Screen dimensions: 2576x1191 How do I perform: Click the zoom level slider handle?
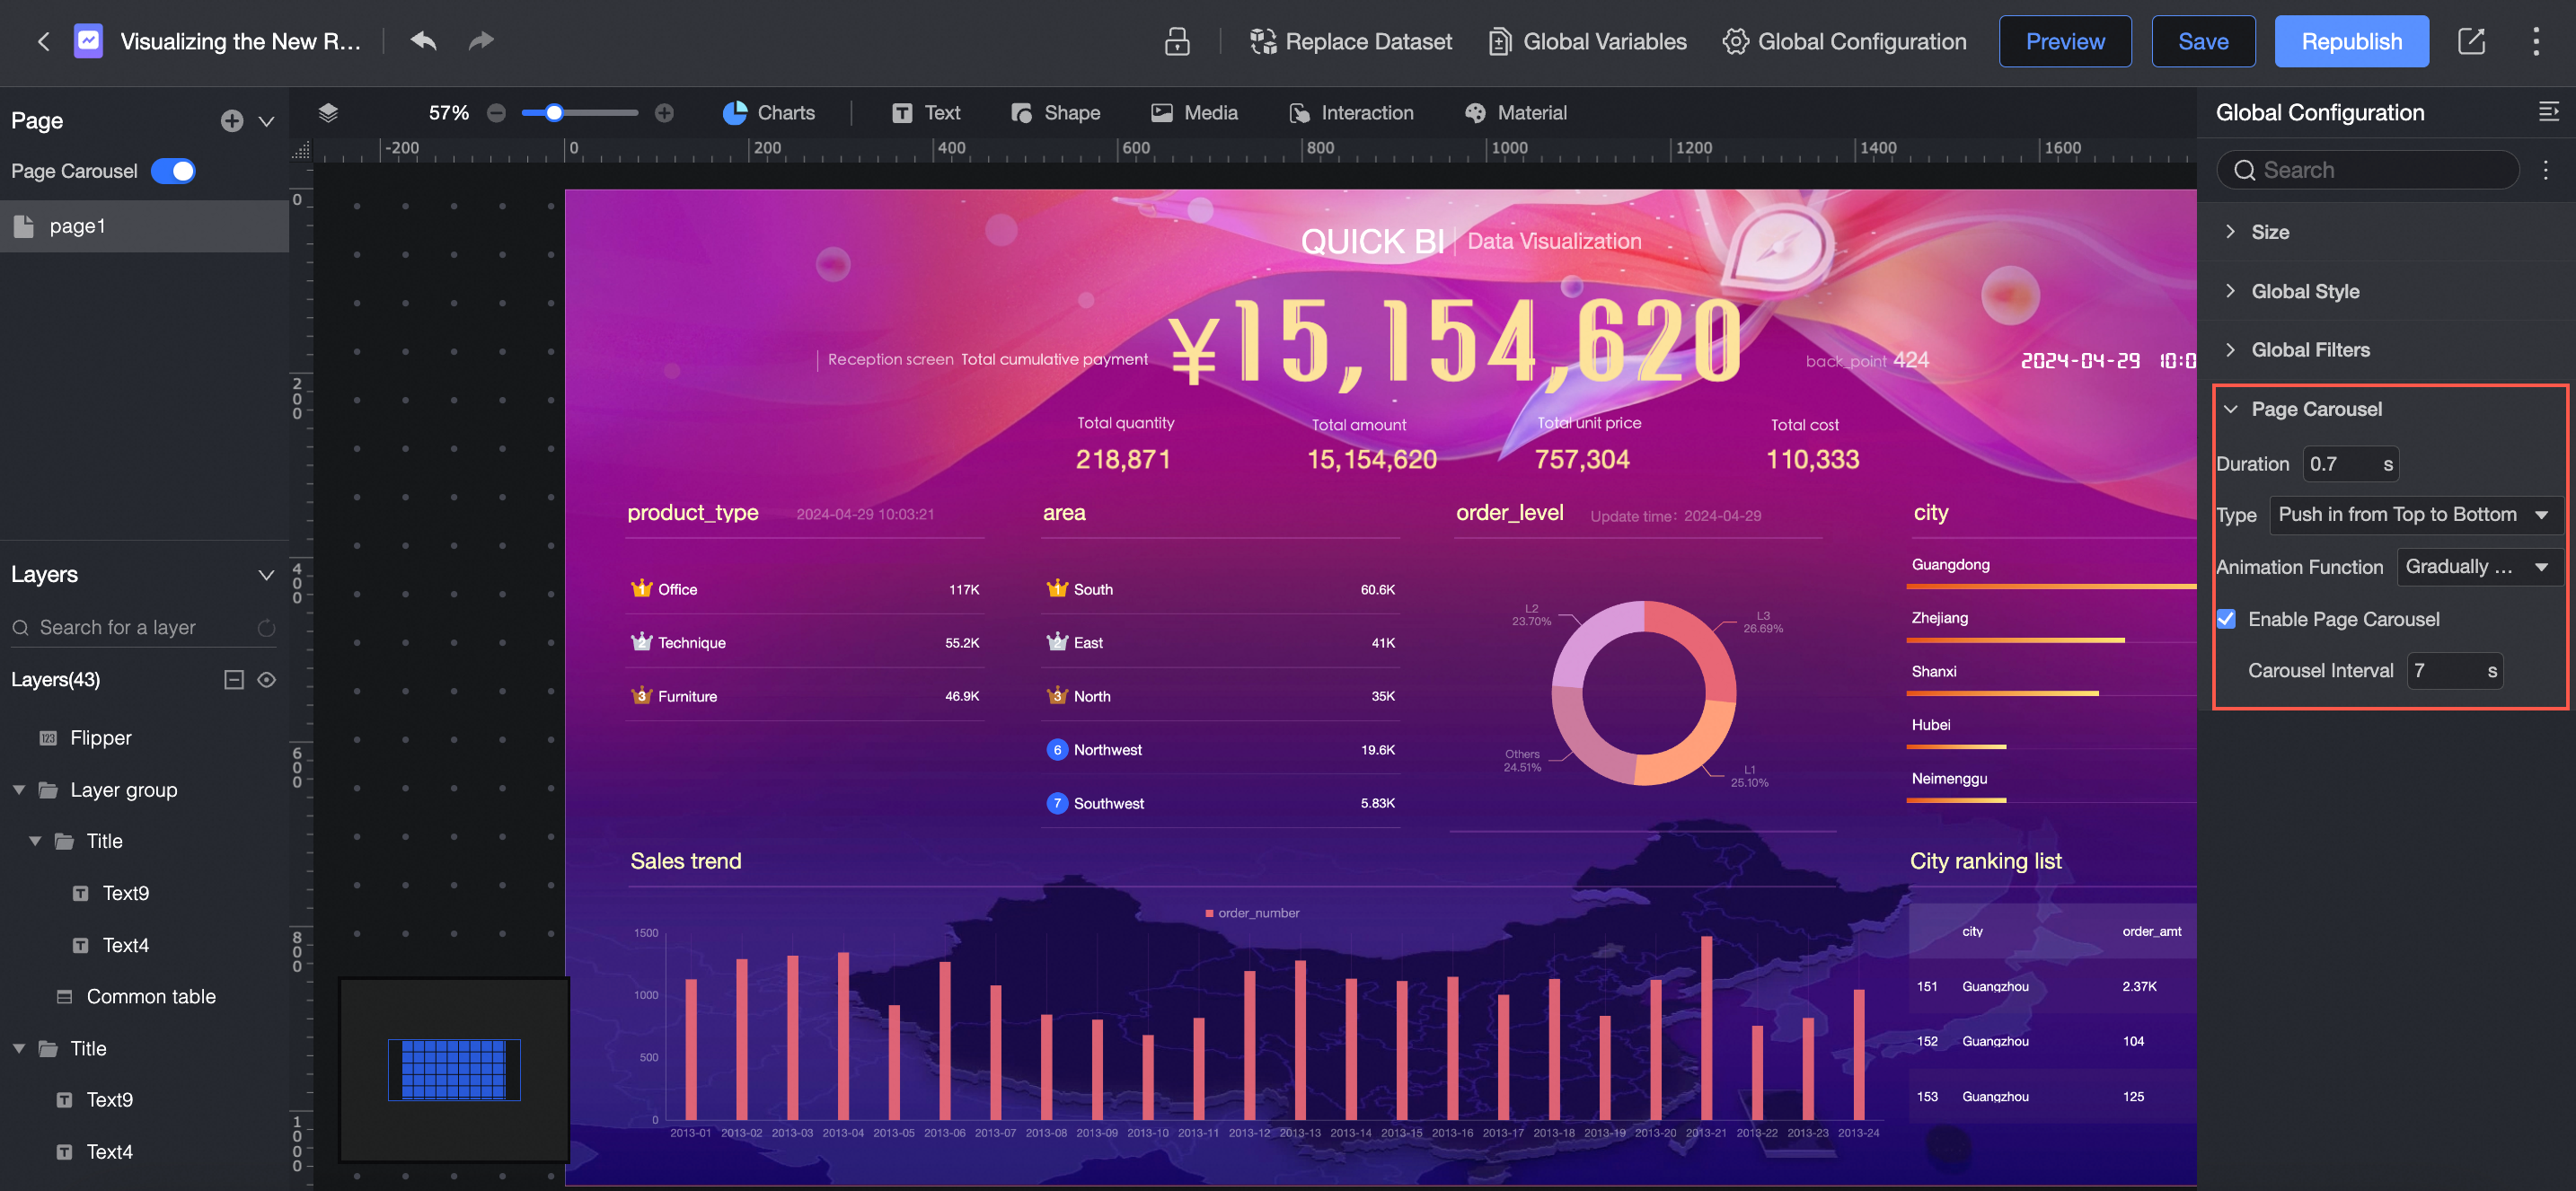554,113
